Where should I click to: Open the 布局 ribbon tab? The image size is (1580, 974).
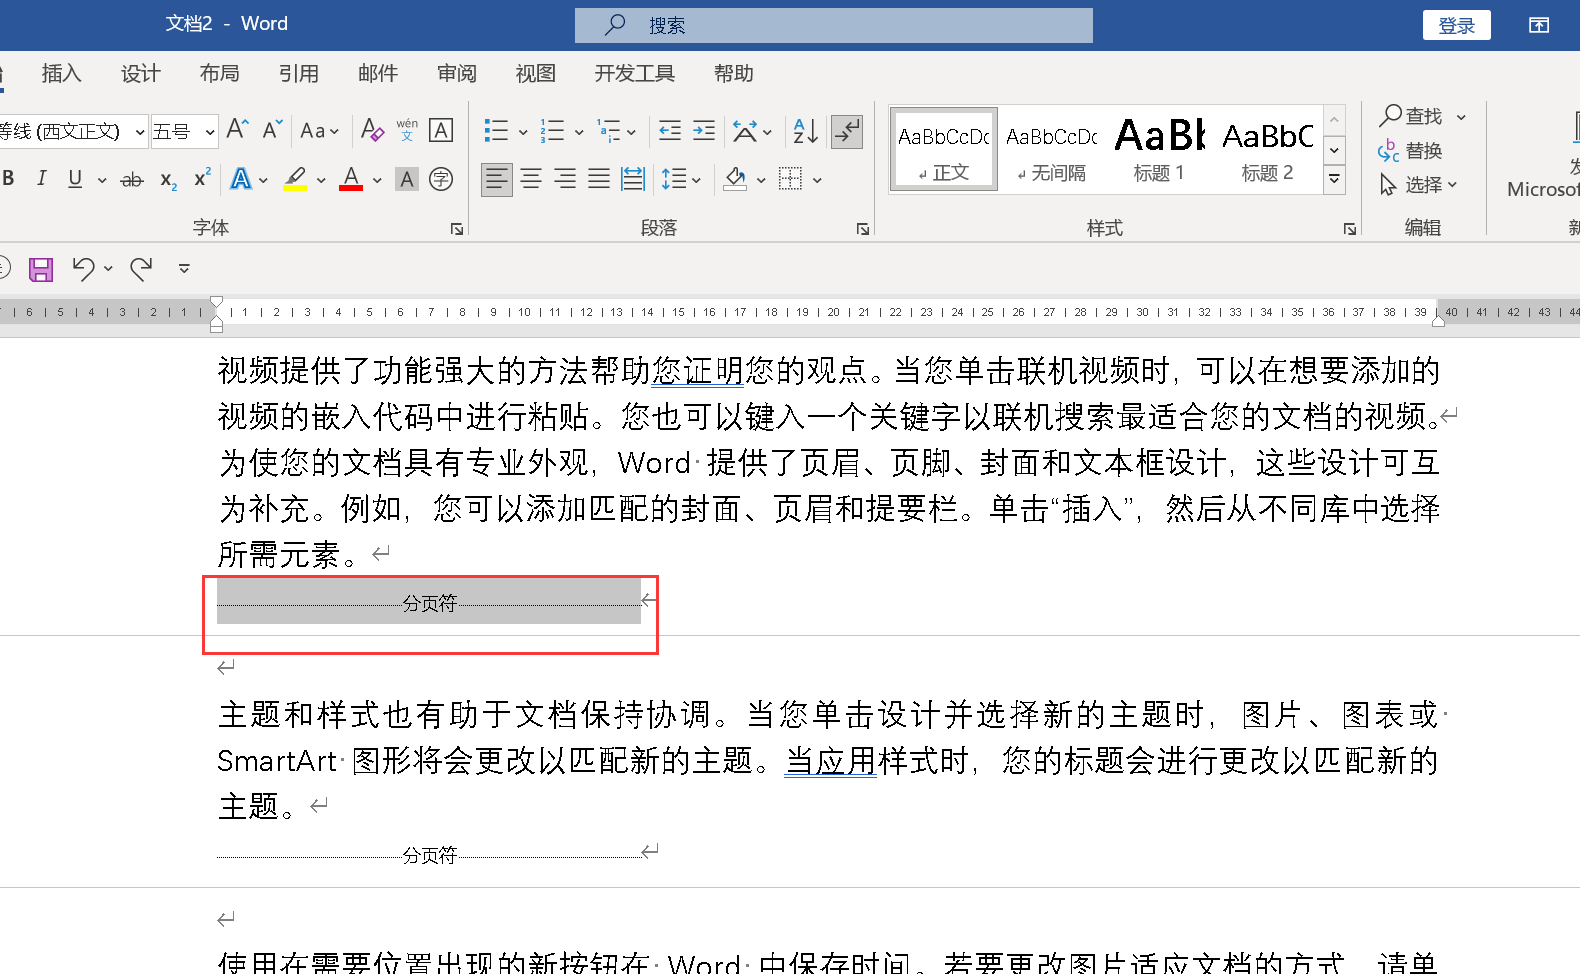click(x=219, y=74)
